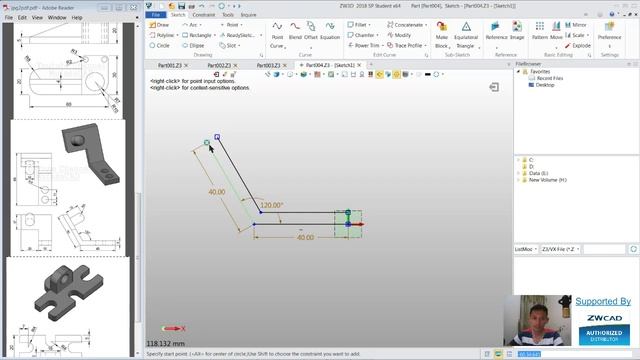Expand the C: drive node

coord(518,160)
